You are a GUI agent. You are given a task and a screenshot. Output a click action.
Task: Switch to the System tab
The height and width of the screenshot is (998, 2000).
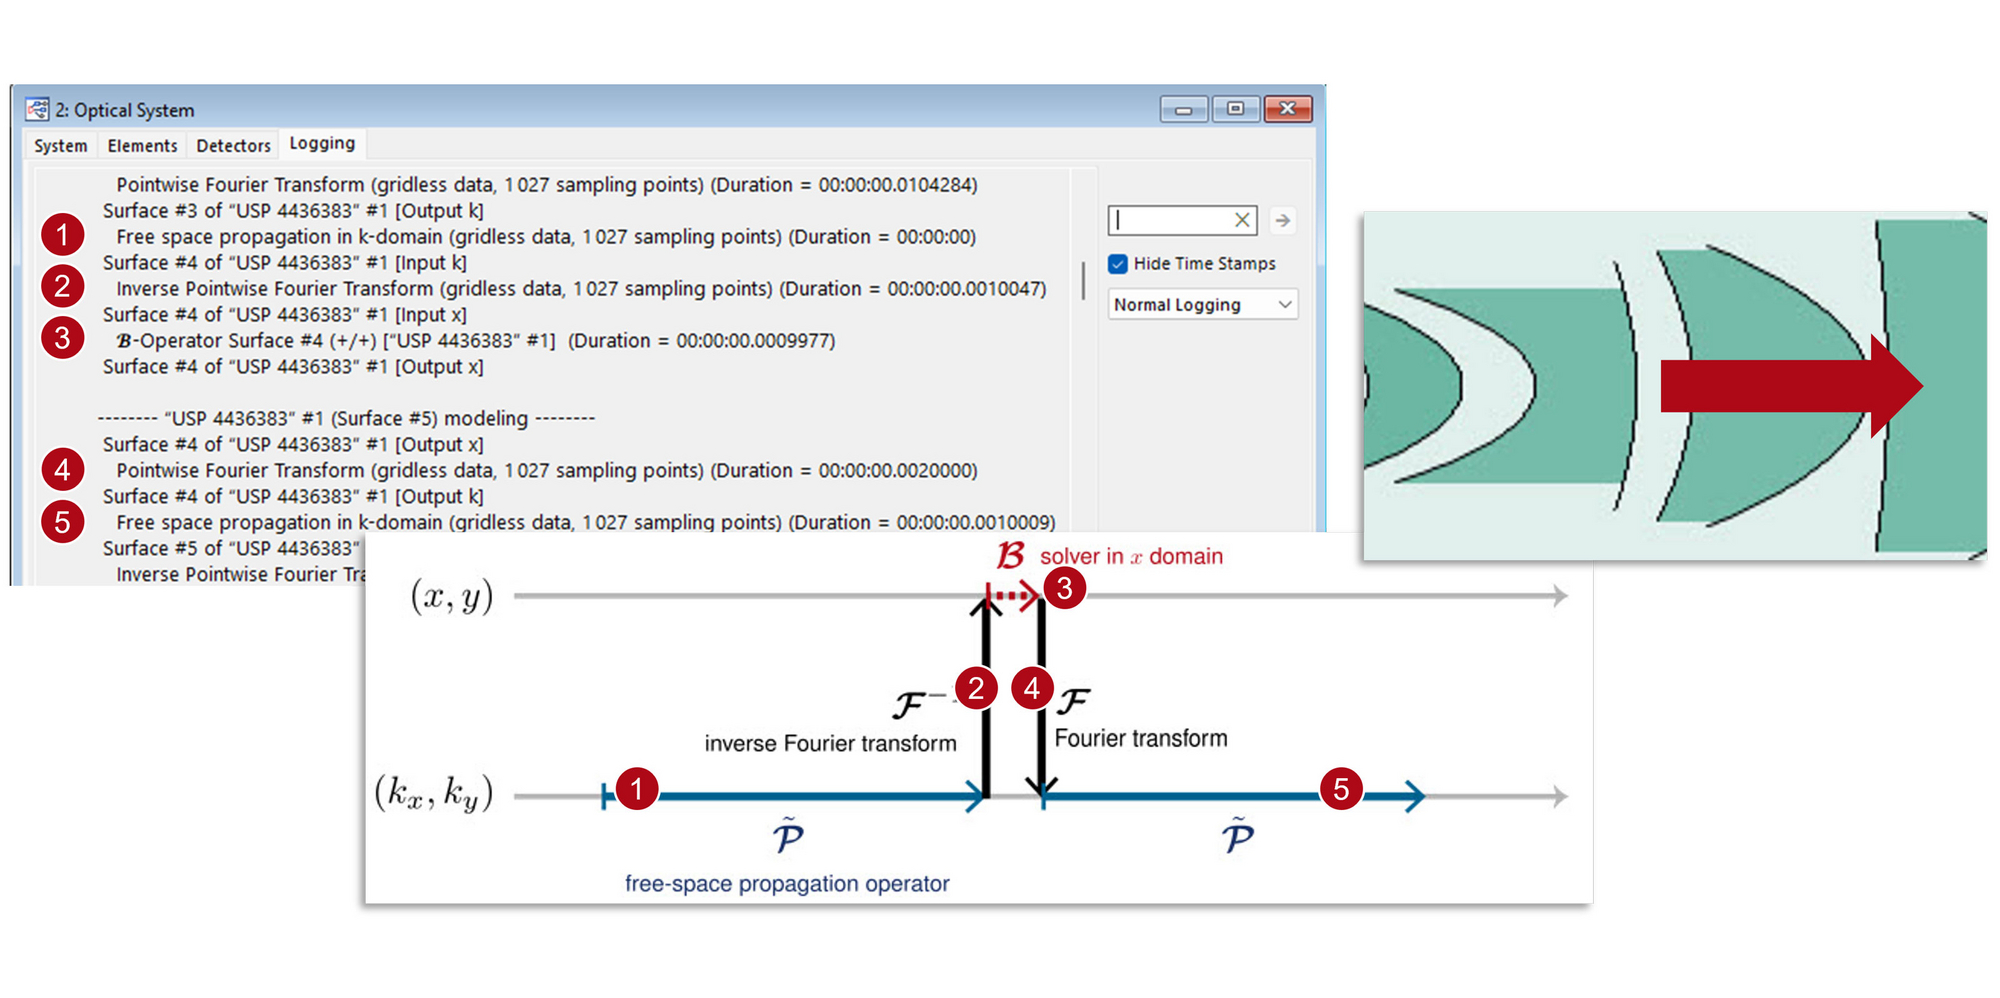pos(59,145)
